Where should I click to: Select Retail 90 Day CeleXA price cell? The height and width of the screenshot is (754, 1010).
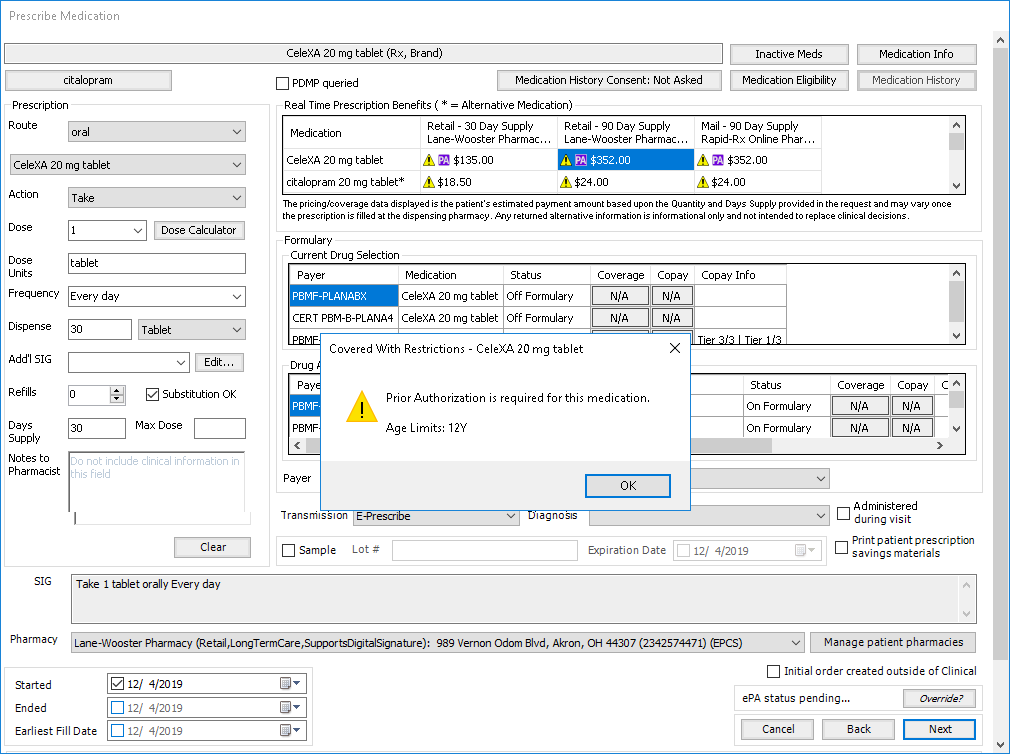tap(625, 160)
